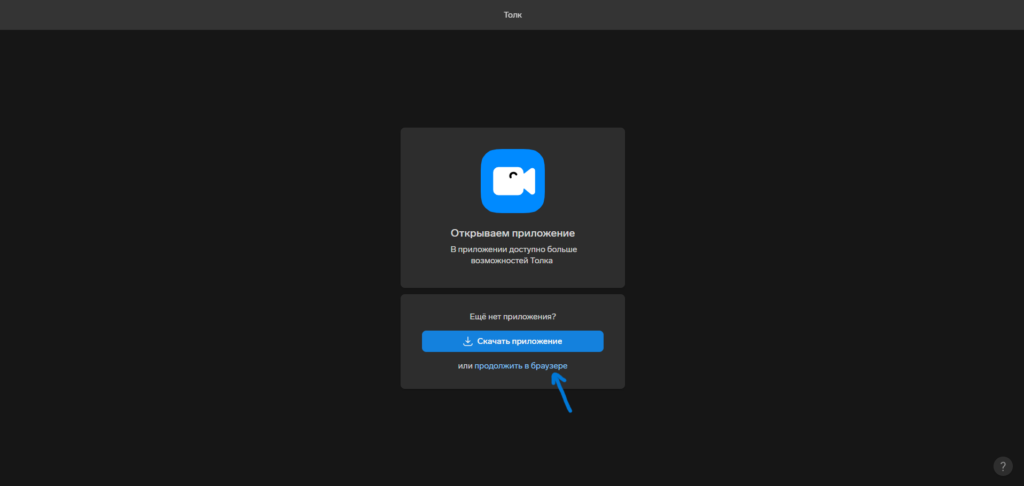Click the Скачать приложение download button
1024x486 pixels.
pyautogui.click(x=513, y=341)
